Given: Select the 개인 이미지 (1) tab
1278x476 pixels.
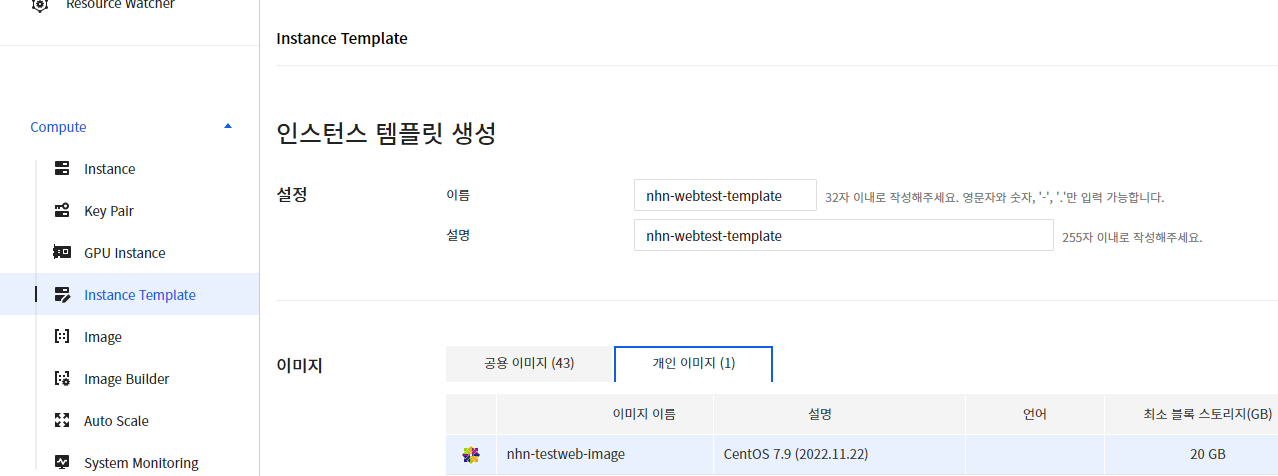Looking at the screenshot, I should (x=693, y=363).
